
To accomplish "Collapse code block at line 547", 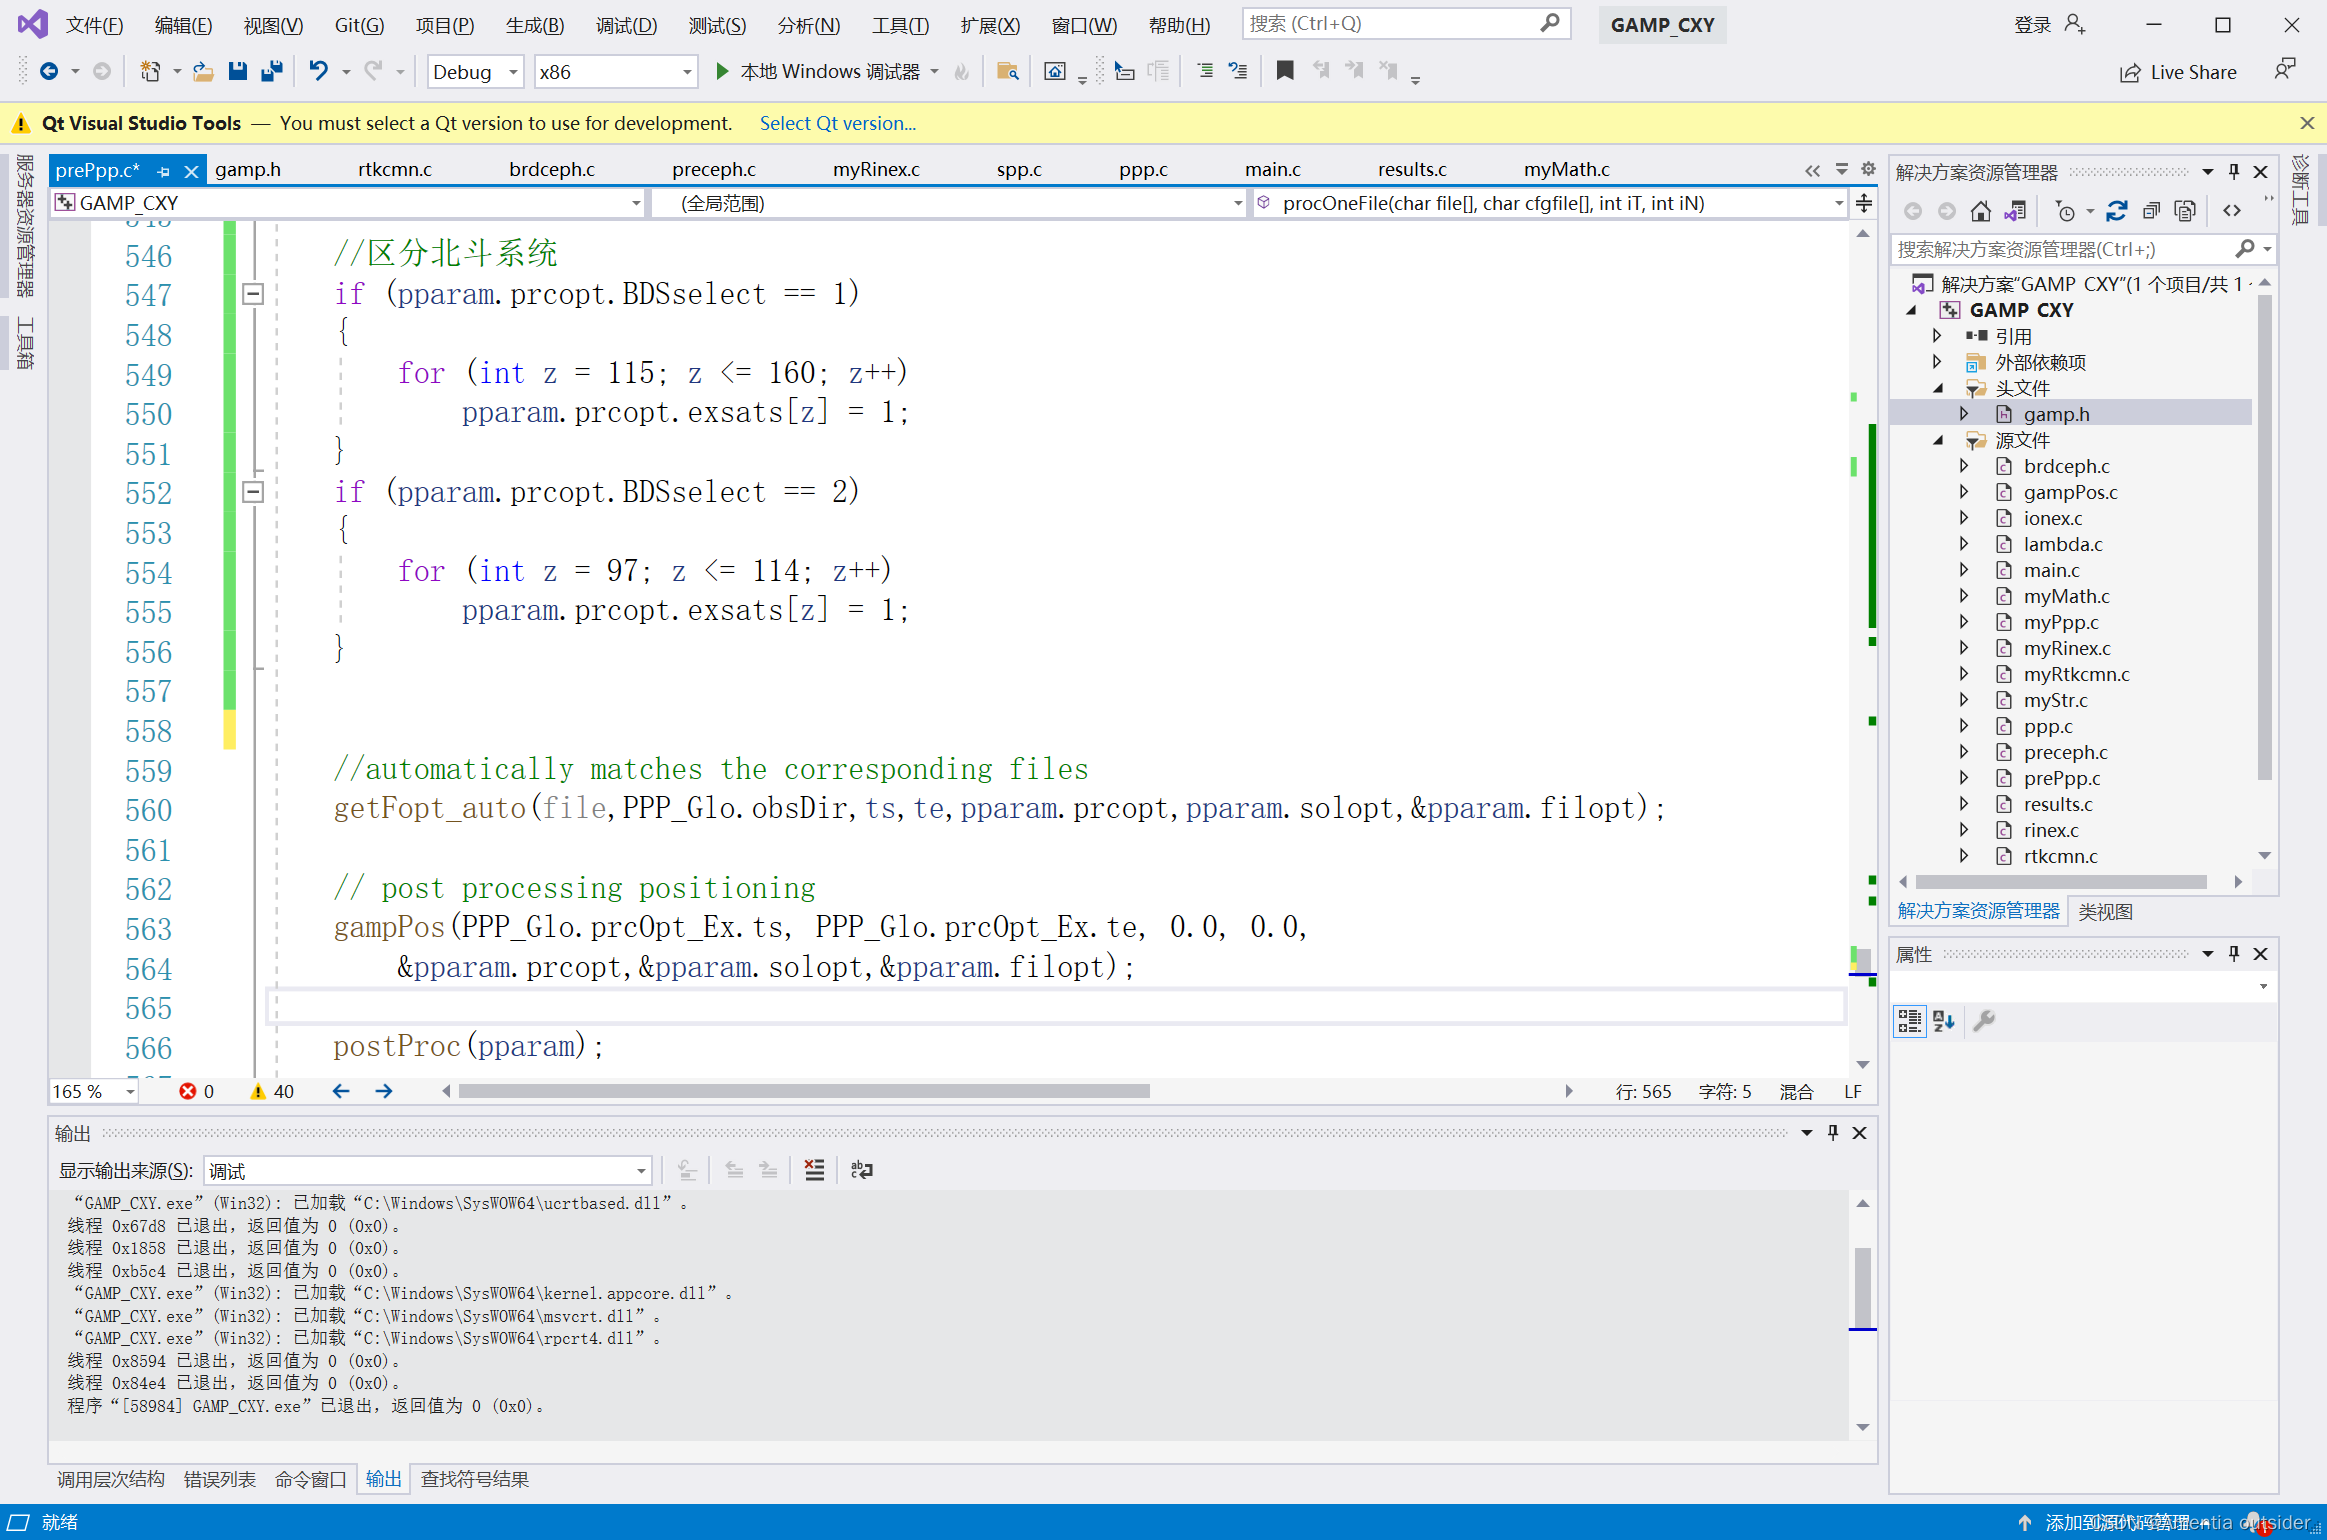I will click(253, 294).
